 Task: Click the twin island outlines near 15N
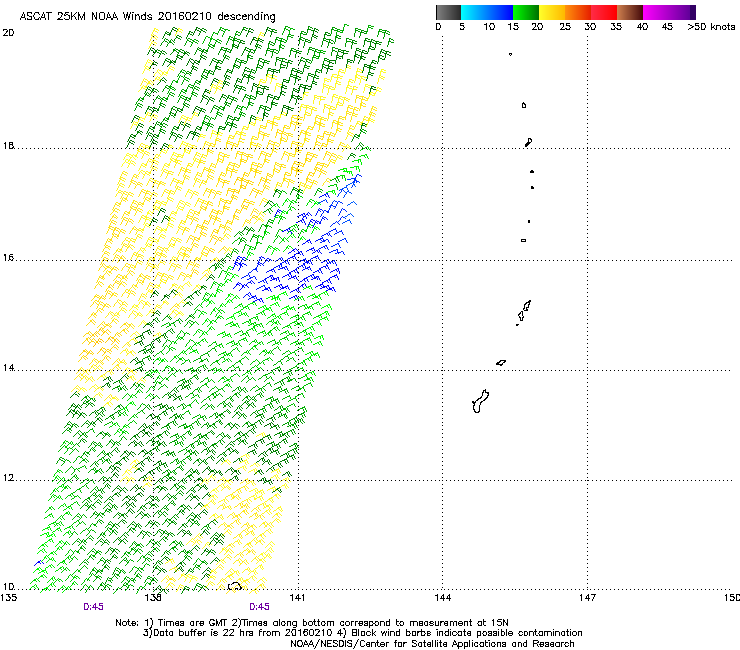524,311
